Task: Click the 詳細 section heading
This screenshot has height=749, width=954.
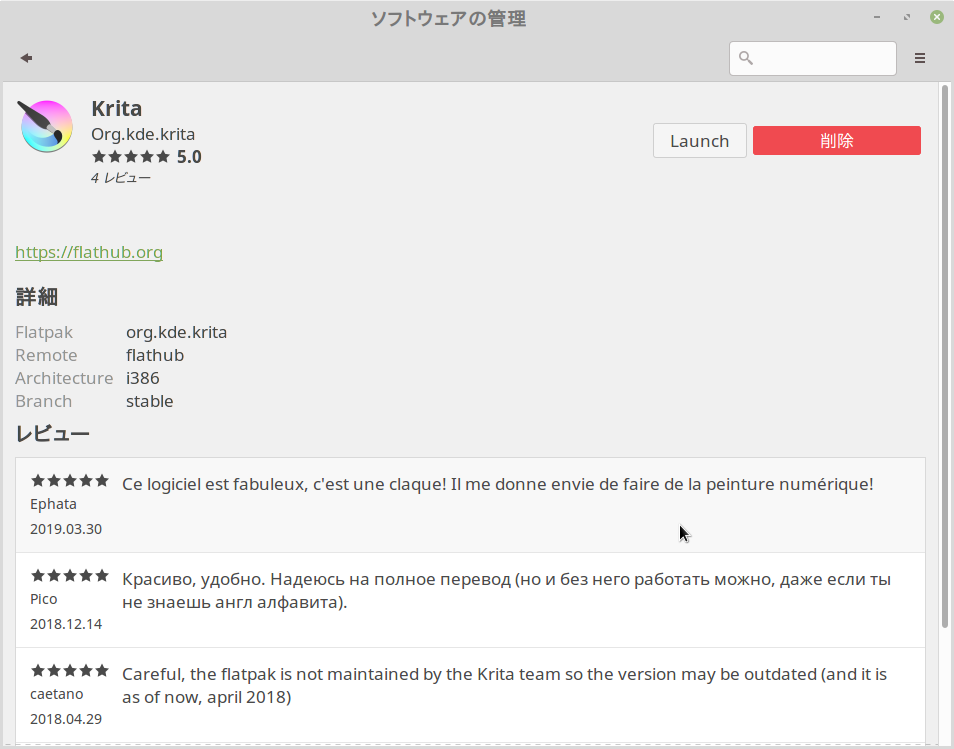Action: [x=37, y=297]
